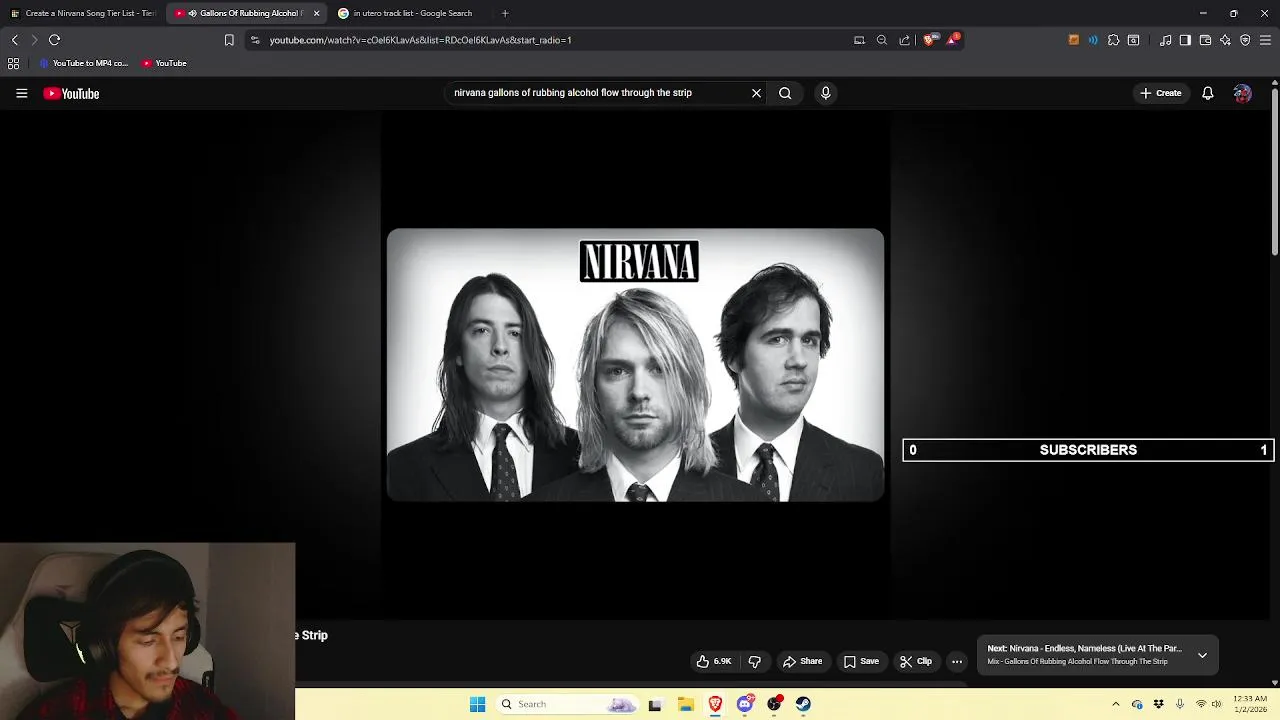Open File Explorer from the taskbar
Image resolution: width=1280 pixels, height=720 pixels.
pos(685,704)
